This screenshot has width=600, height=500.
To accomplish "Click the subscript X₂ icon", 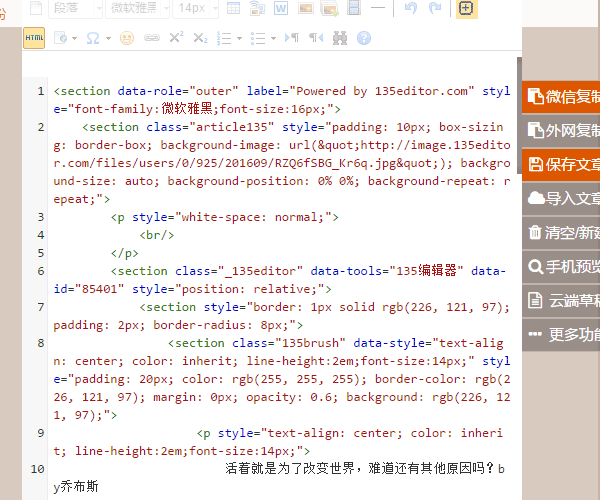I will 200,38.
